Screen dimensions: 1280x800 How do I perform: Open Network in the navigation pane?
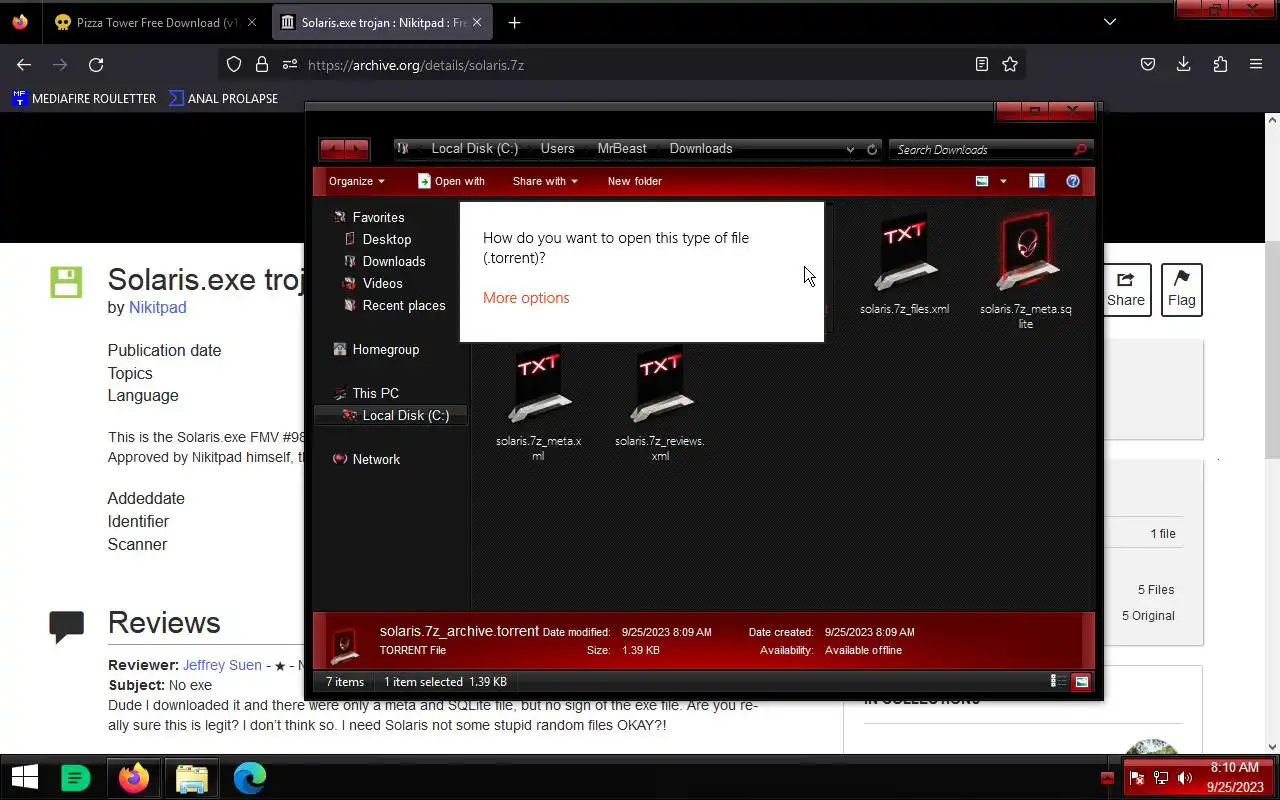[376, 459]
